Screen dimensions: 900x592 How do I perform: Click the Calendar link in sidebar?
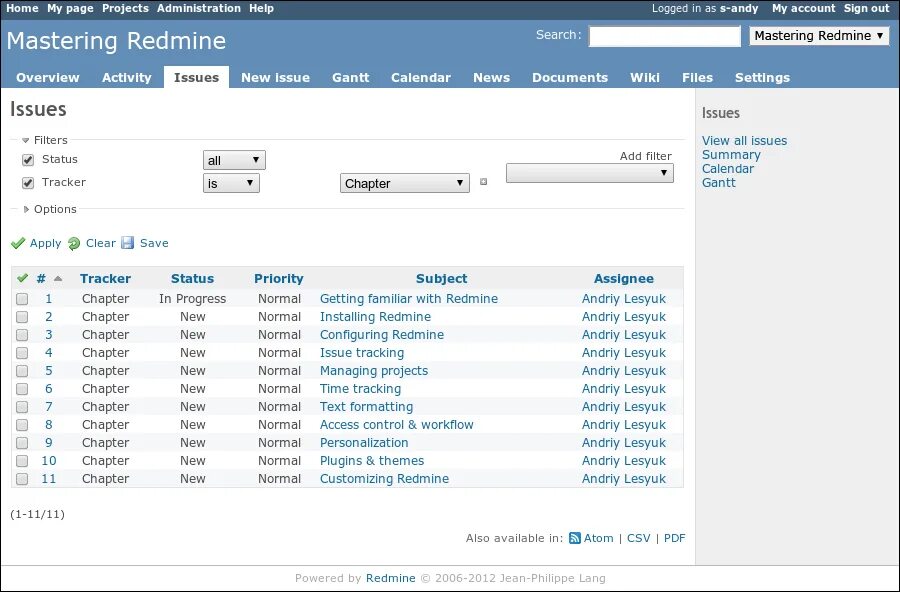728,169
